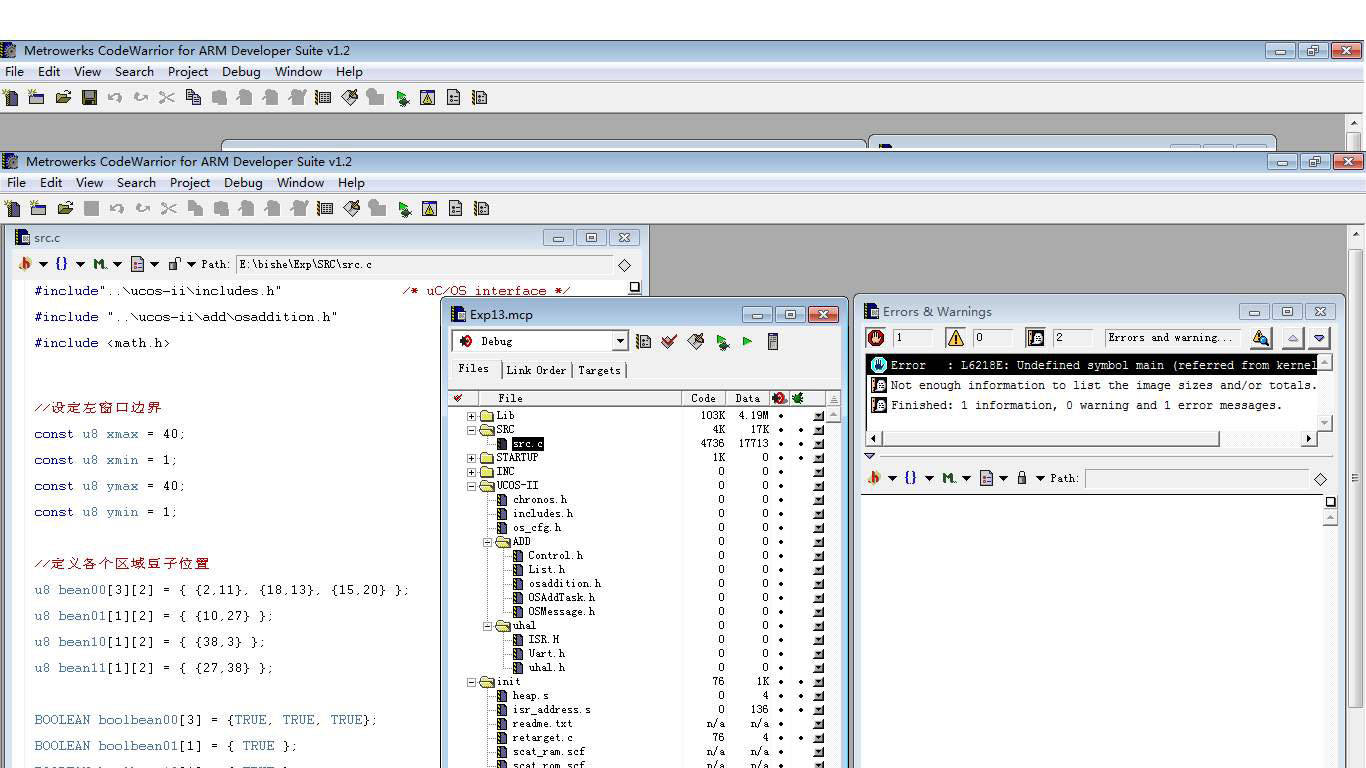
Task: Expand the Lib folder in file tree
Action: (472, 416)
